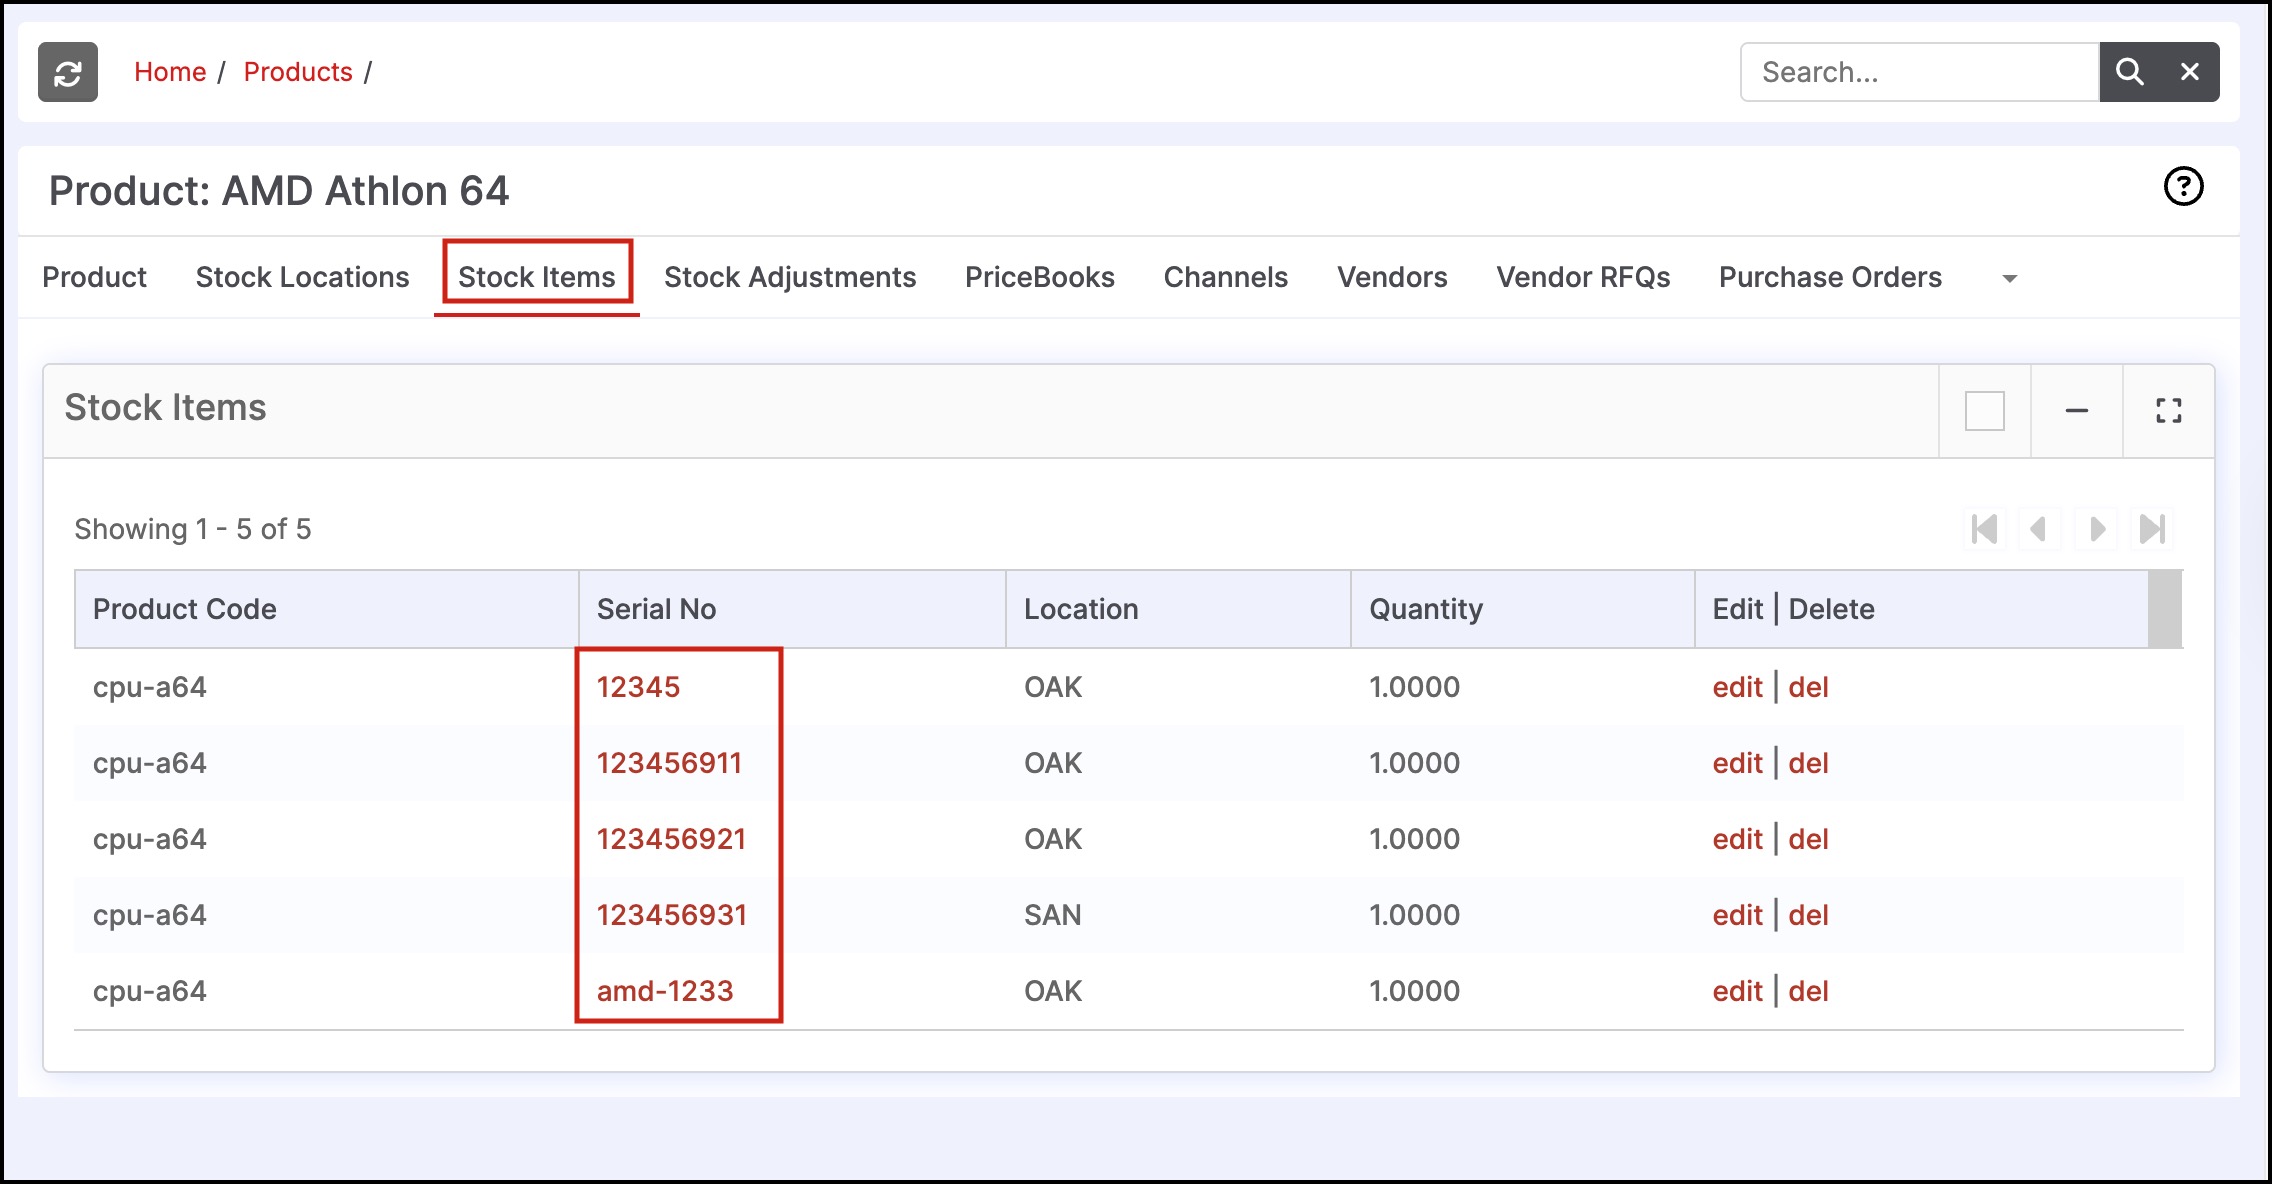Minimize the Stock Items panel
This screenshot has width=2272, height=1184.
click(2077, 411)
